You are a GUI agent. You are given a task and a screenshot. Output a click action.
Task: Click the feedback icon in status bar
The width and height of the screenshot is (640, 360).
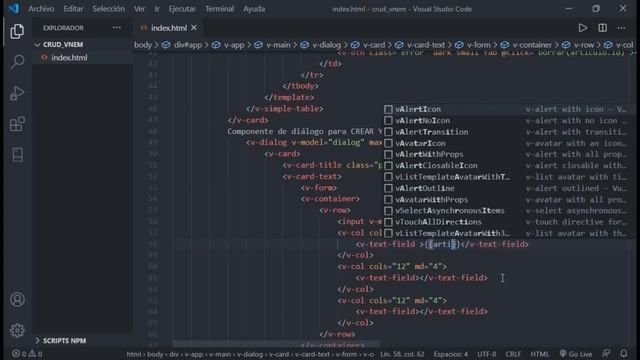click(x=606, y=354)
